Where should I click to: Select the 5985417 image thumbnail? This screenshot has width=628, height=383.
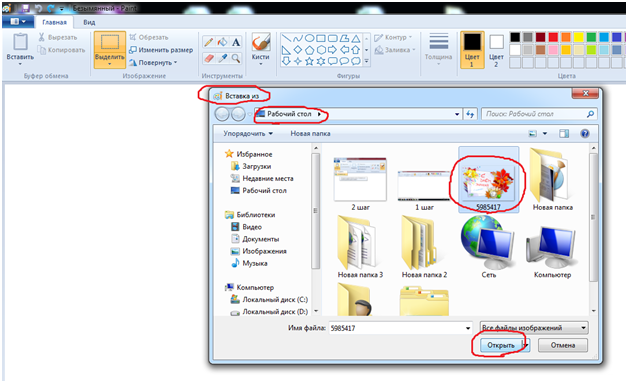point(488,179)
